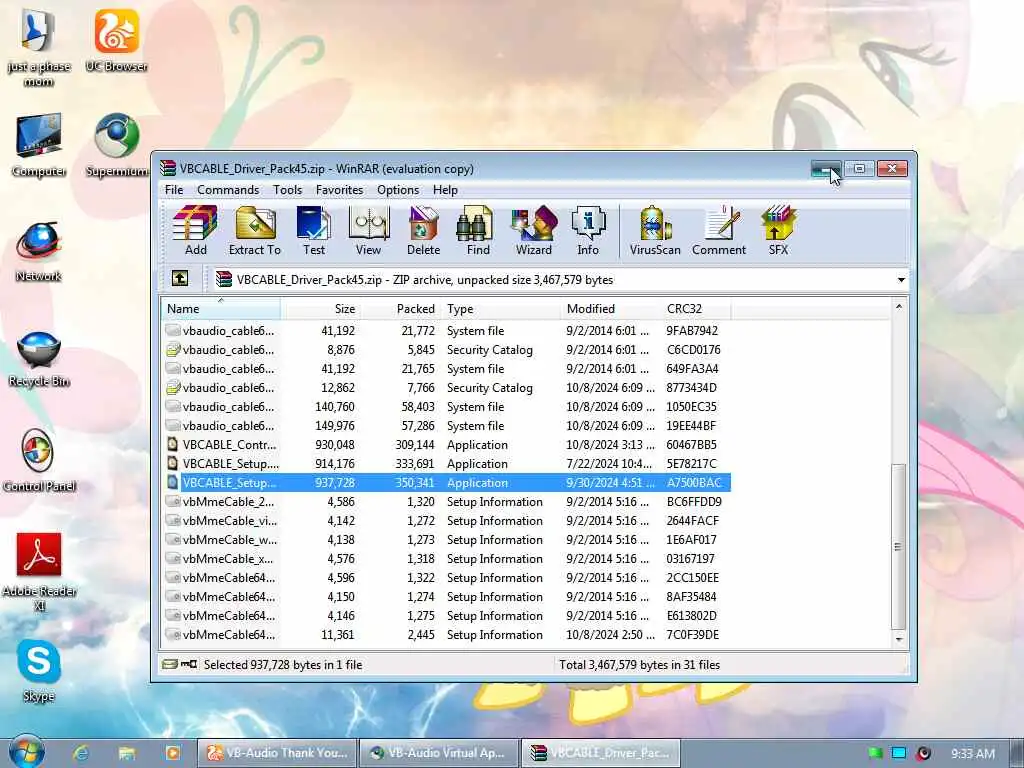Viewport: 1024px width, 768px height.
Task: Open the Windows Start button
Action: (x=26, y=752)
